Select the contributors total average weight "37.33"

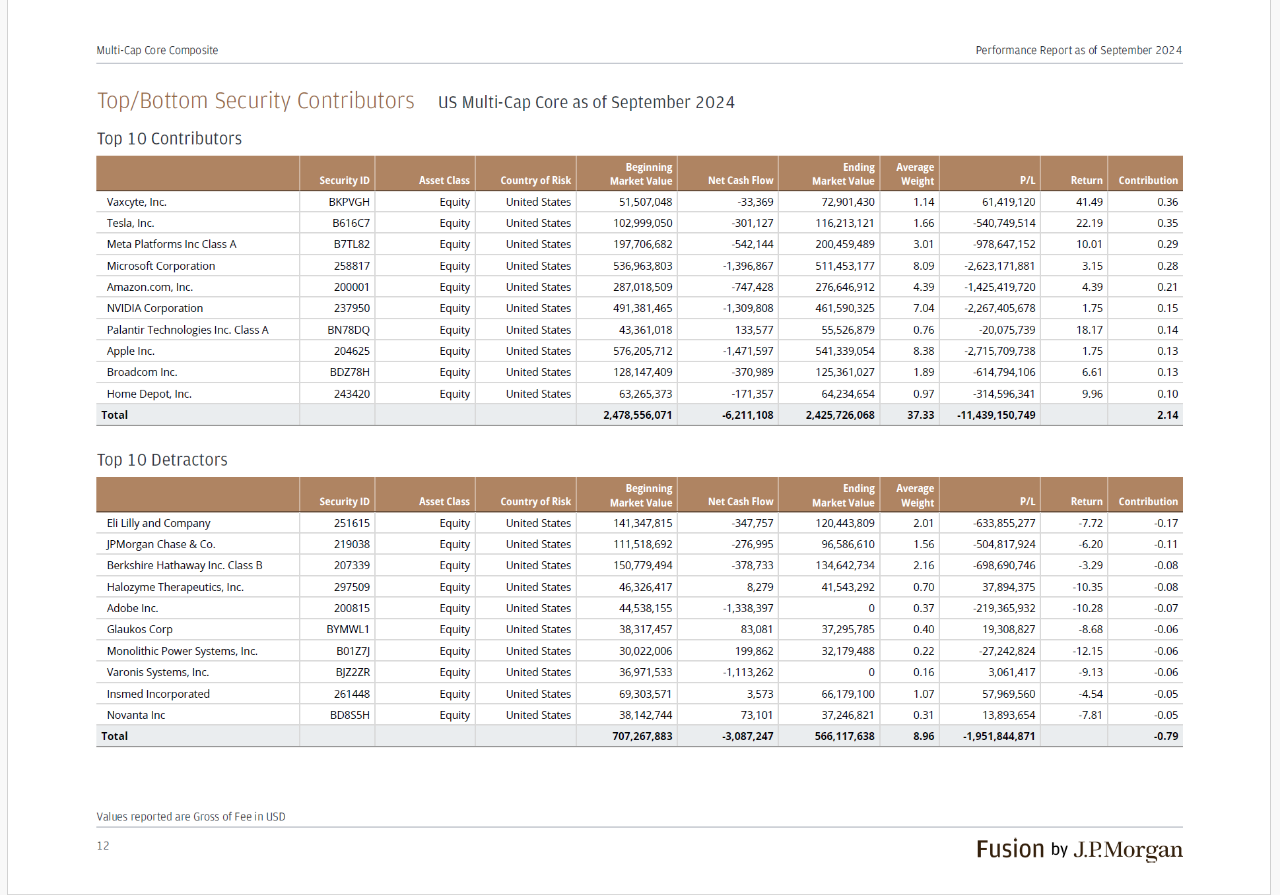pyautogui.click(x=920, y=415)
